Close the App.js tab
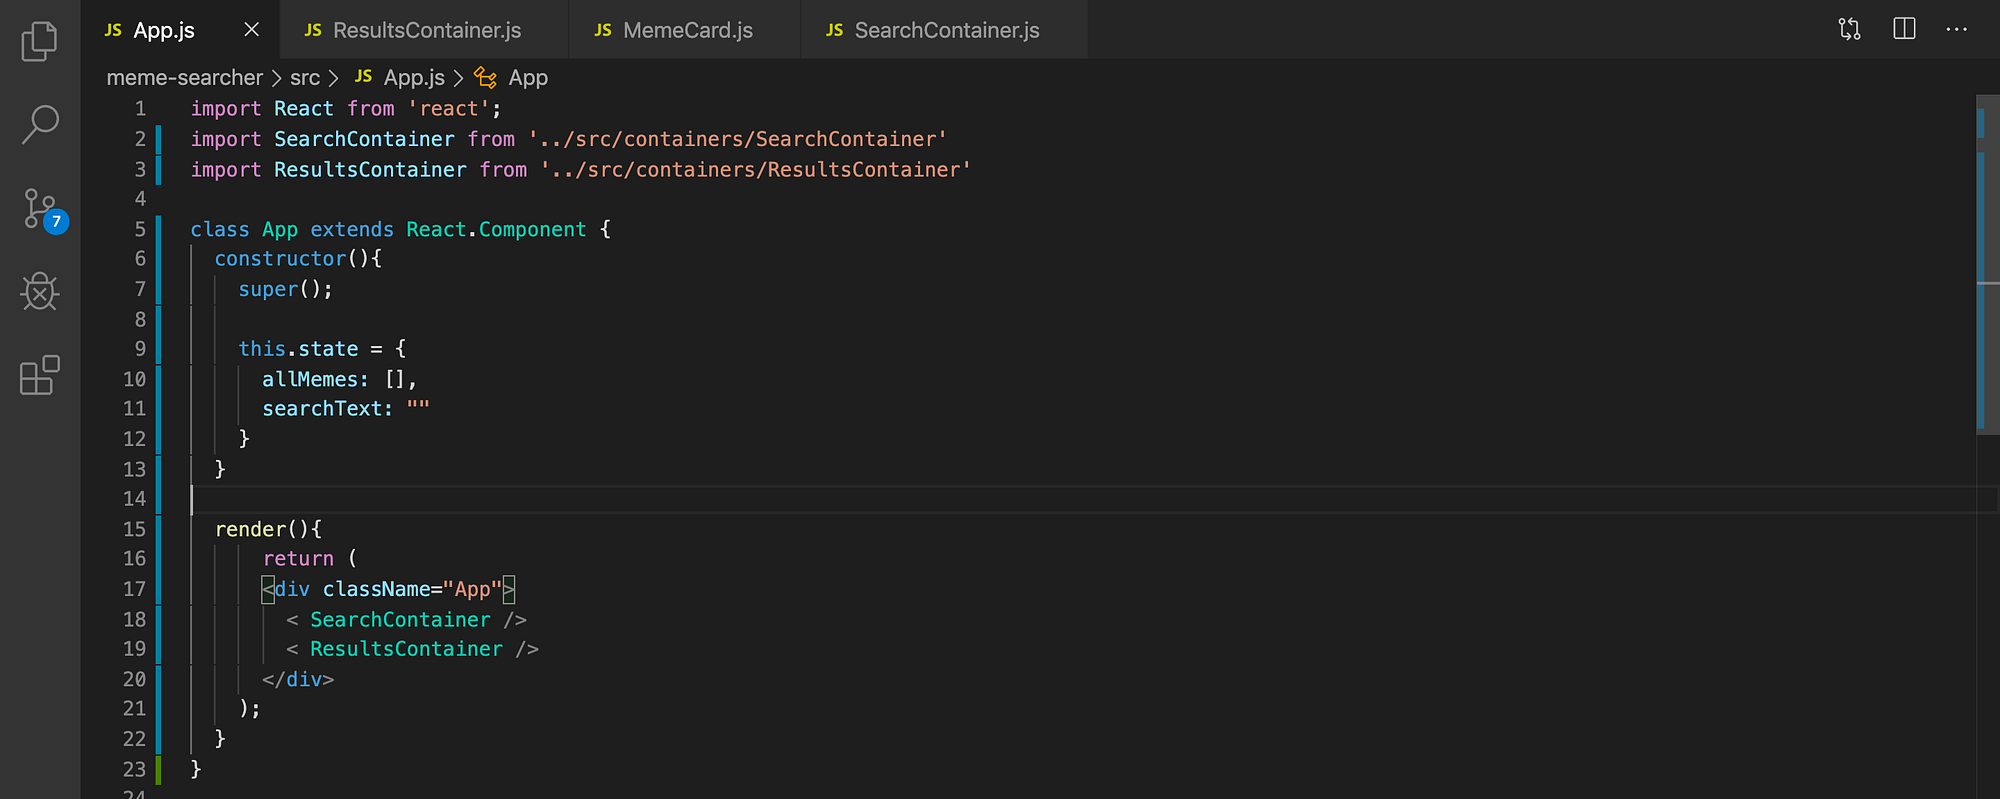The image size is (2000, 799). 252,30
